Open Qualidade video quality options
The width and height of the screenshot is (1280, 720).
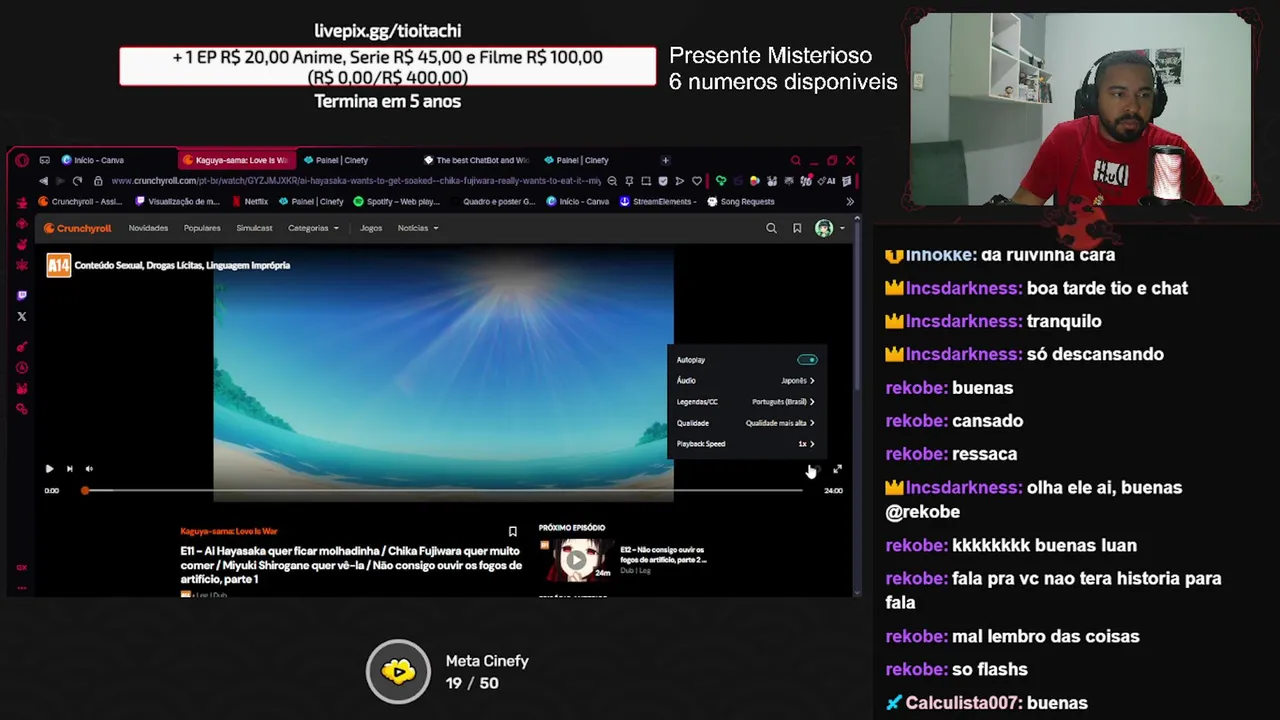click(745, 423)
